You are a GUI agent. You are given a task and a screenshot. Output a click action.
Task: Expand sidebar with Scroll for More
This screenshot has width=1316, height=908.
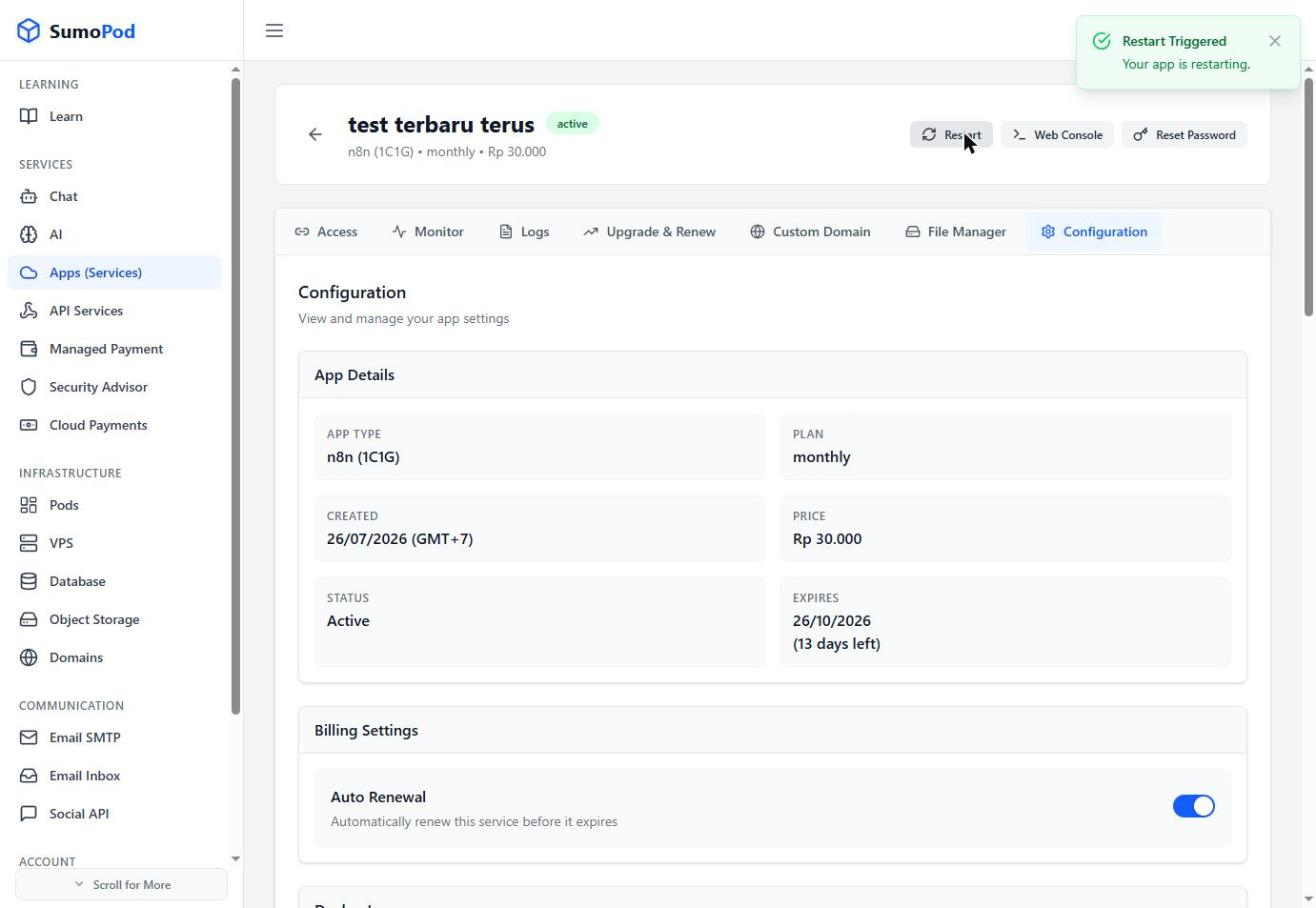pos(121,884)
